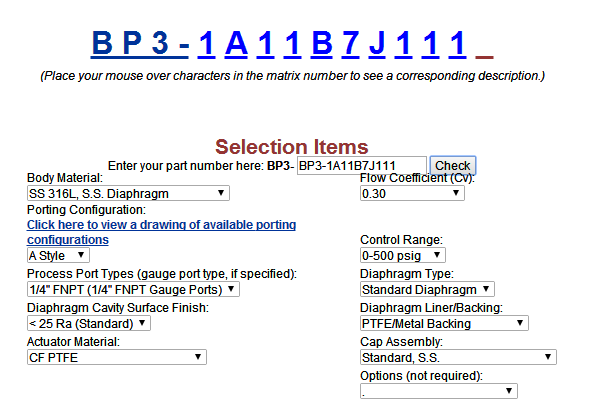Expand the Actuator Material dropdown
Screen dimensions: 590x411
117,357
